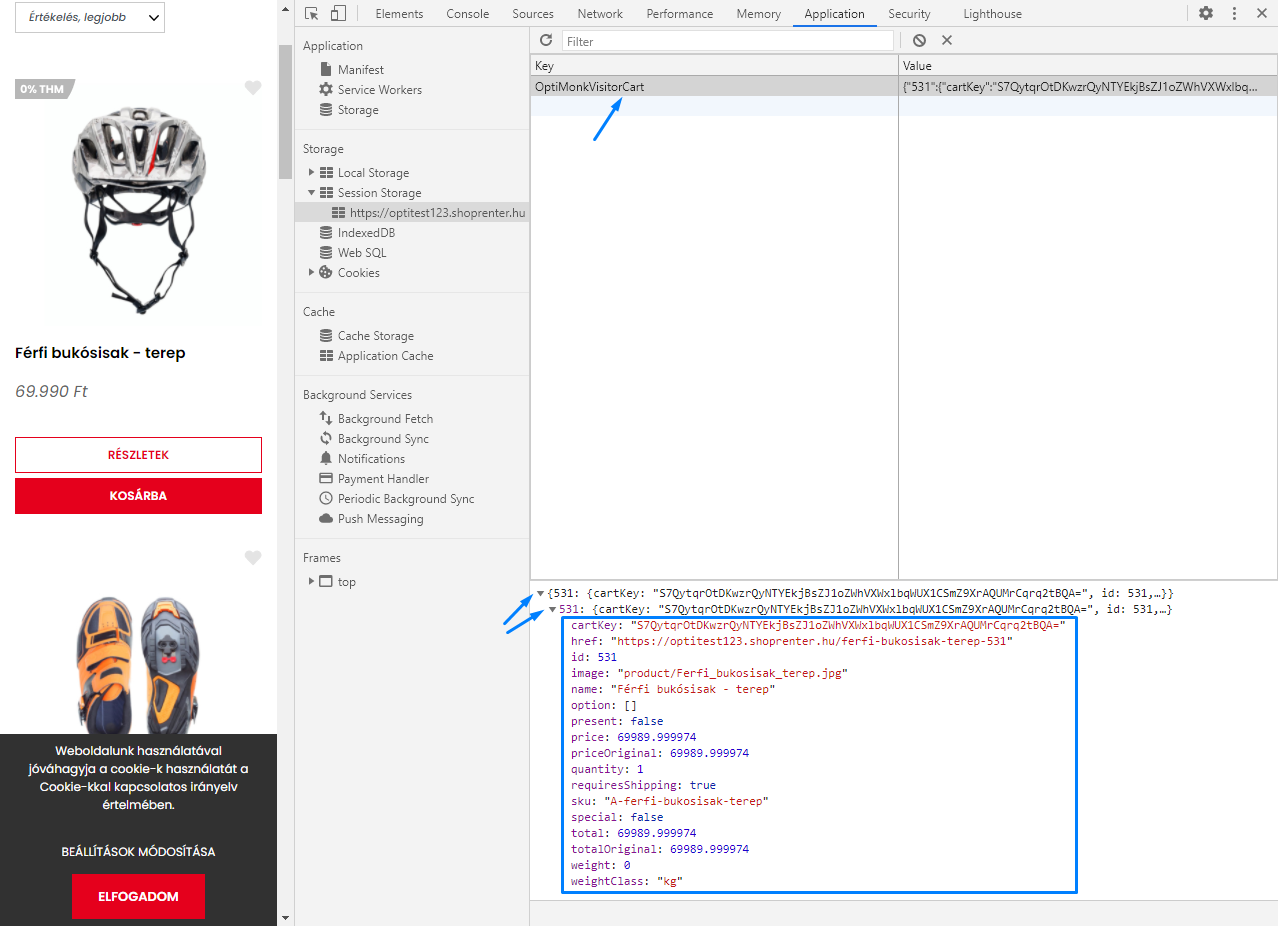1278x926 pixels.
Task: Click the cycling shoes product image
Action: tap(138, 665)
